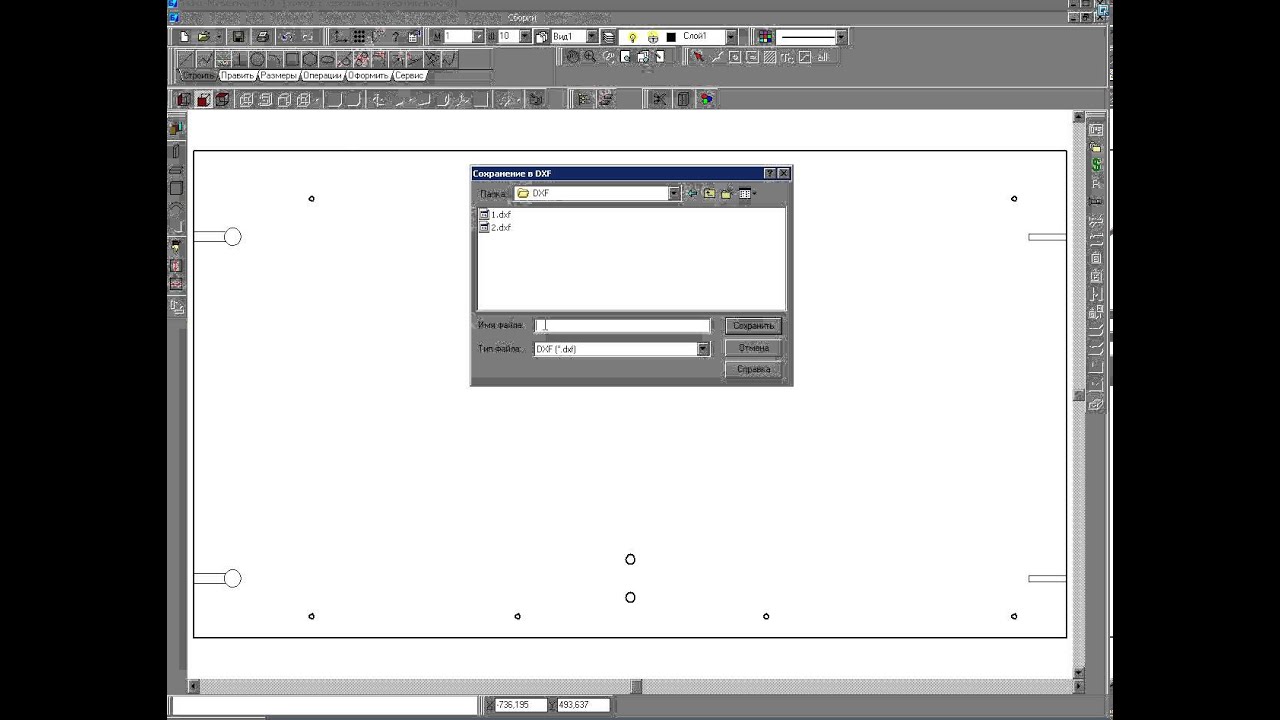The height and width of the screenshot is (720, 1280).
Task: Open the scale value 1 dropdown
Action: pos(478,36)
